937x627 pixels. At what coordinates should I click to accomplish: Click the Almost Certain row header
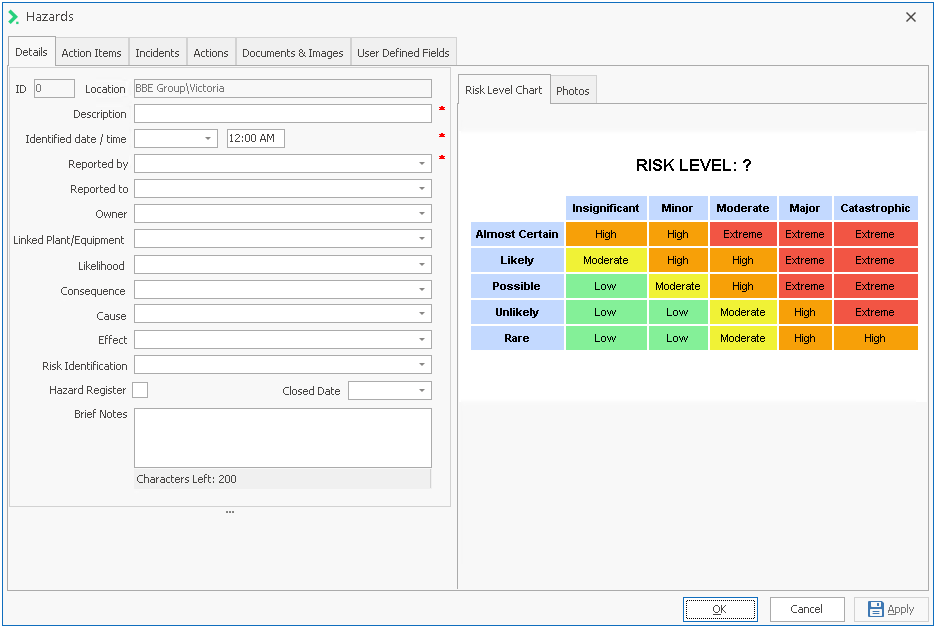[517, 234]
